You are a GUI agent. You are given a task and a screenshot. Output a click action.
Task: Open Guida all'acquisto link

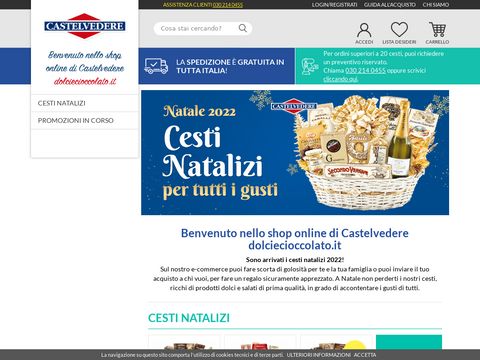(390, 5)
